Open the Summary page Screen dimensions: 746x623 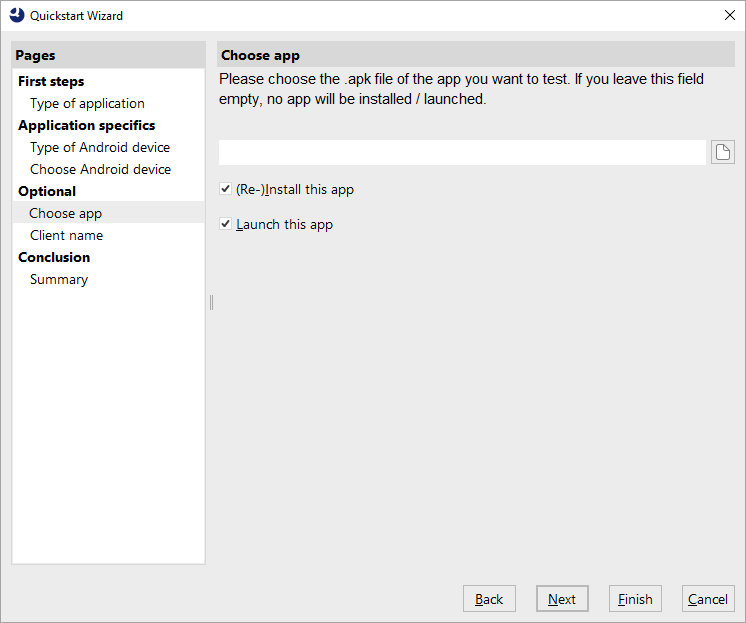(x=59, y=279)
